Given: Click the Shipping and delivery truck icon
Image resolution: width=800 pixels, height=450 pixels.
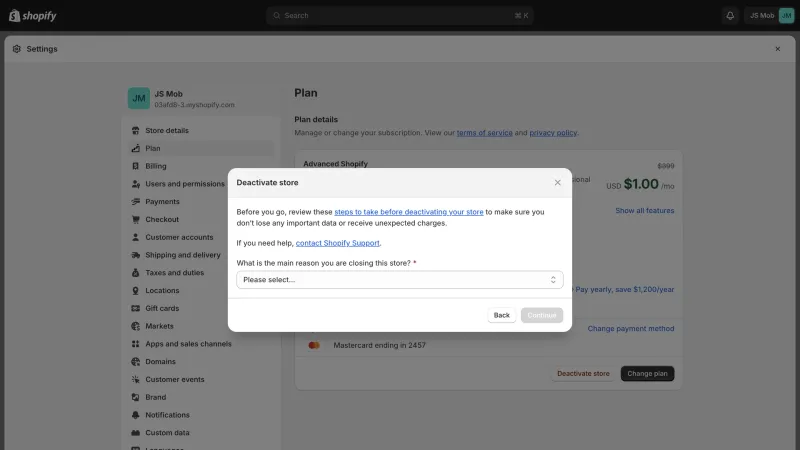Looking at the screenshot, I should pyautogui.click(x=135, y=255).
